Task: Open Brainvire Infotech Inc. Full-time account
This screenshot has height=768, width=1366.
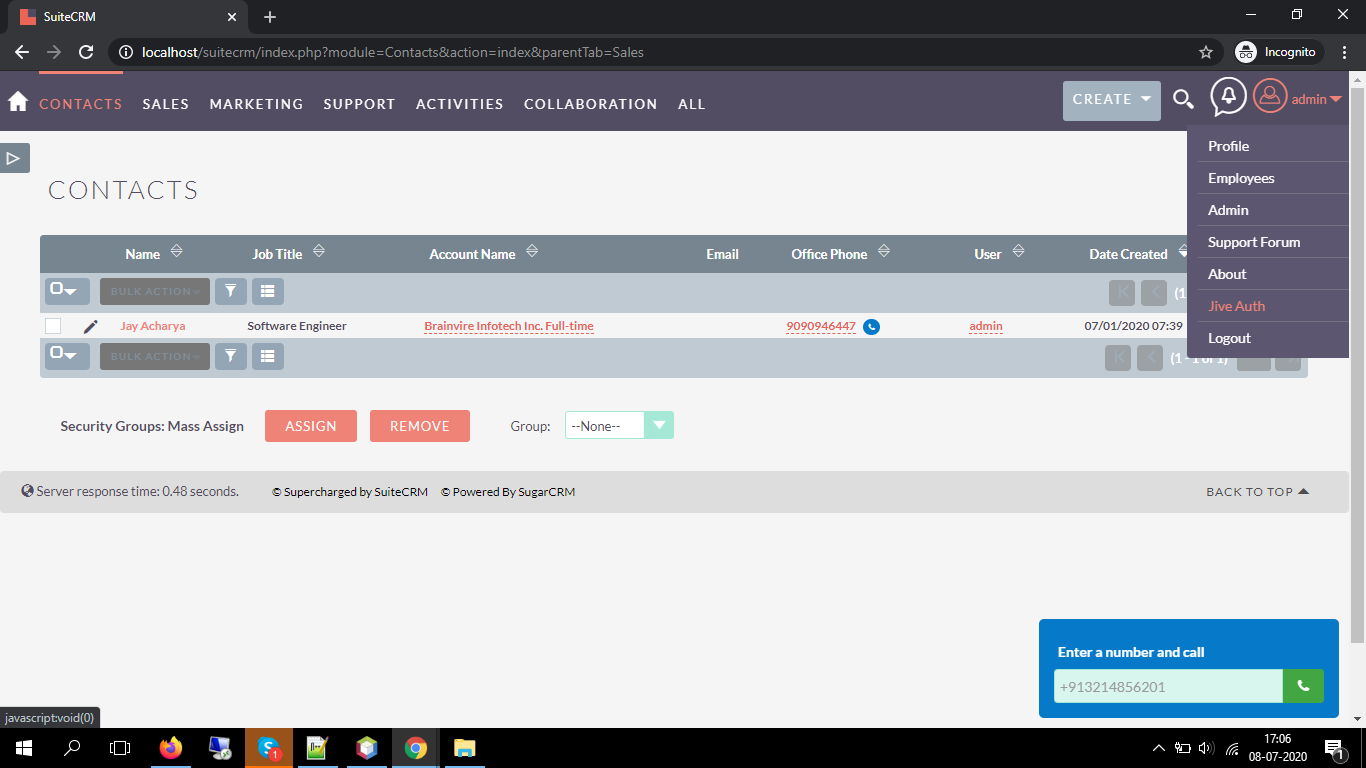Action: point(509,326)
